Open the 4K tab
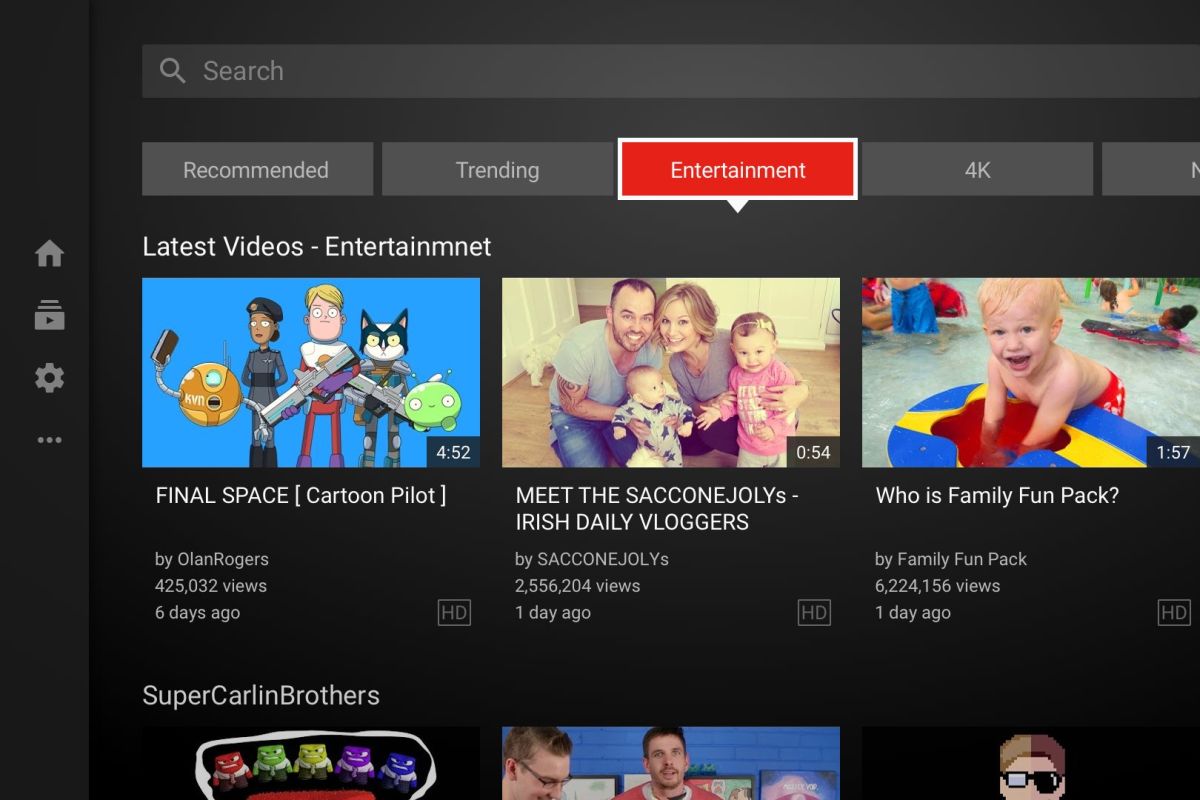The width and height of the screenshot is (1200, 800). [x=977, y=169]
